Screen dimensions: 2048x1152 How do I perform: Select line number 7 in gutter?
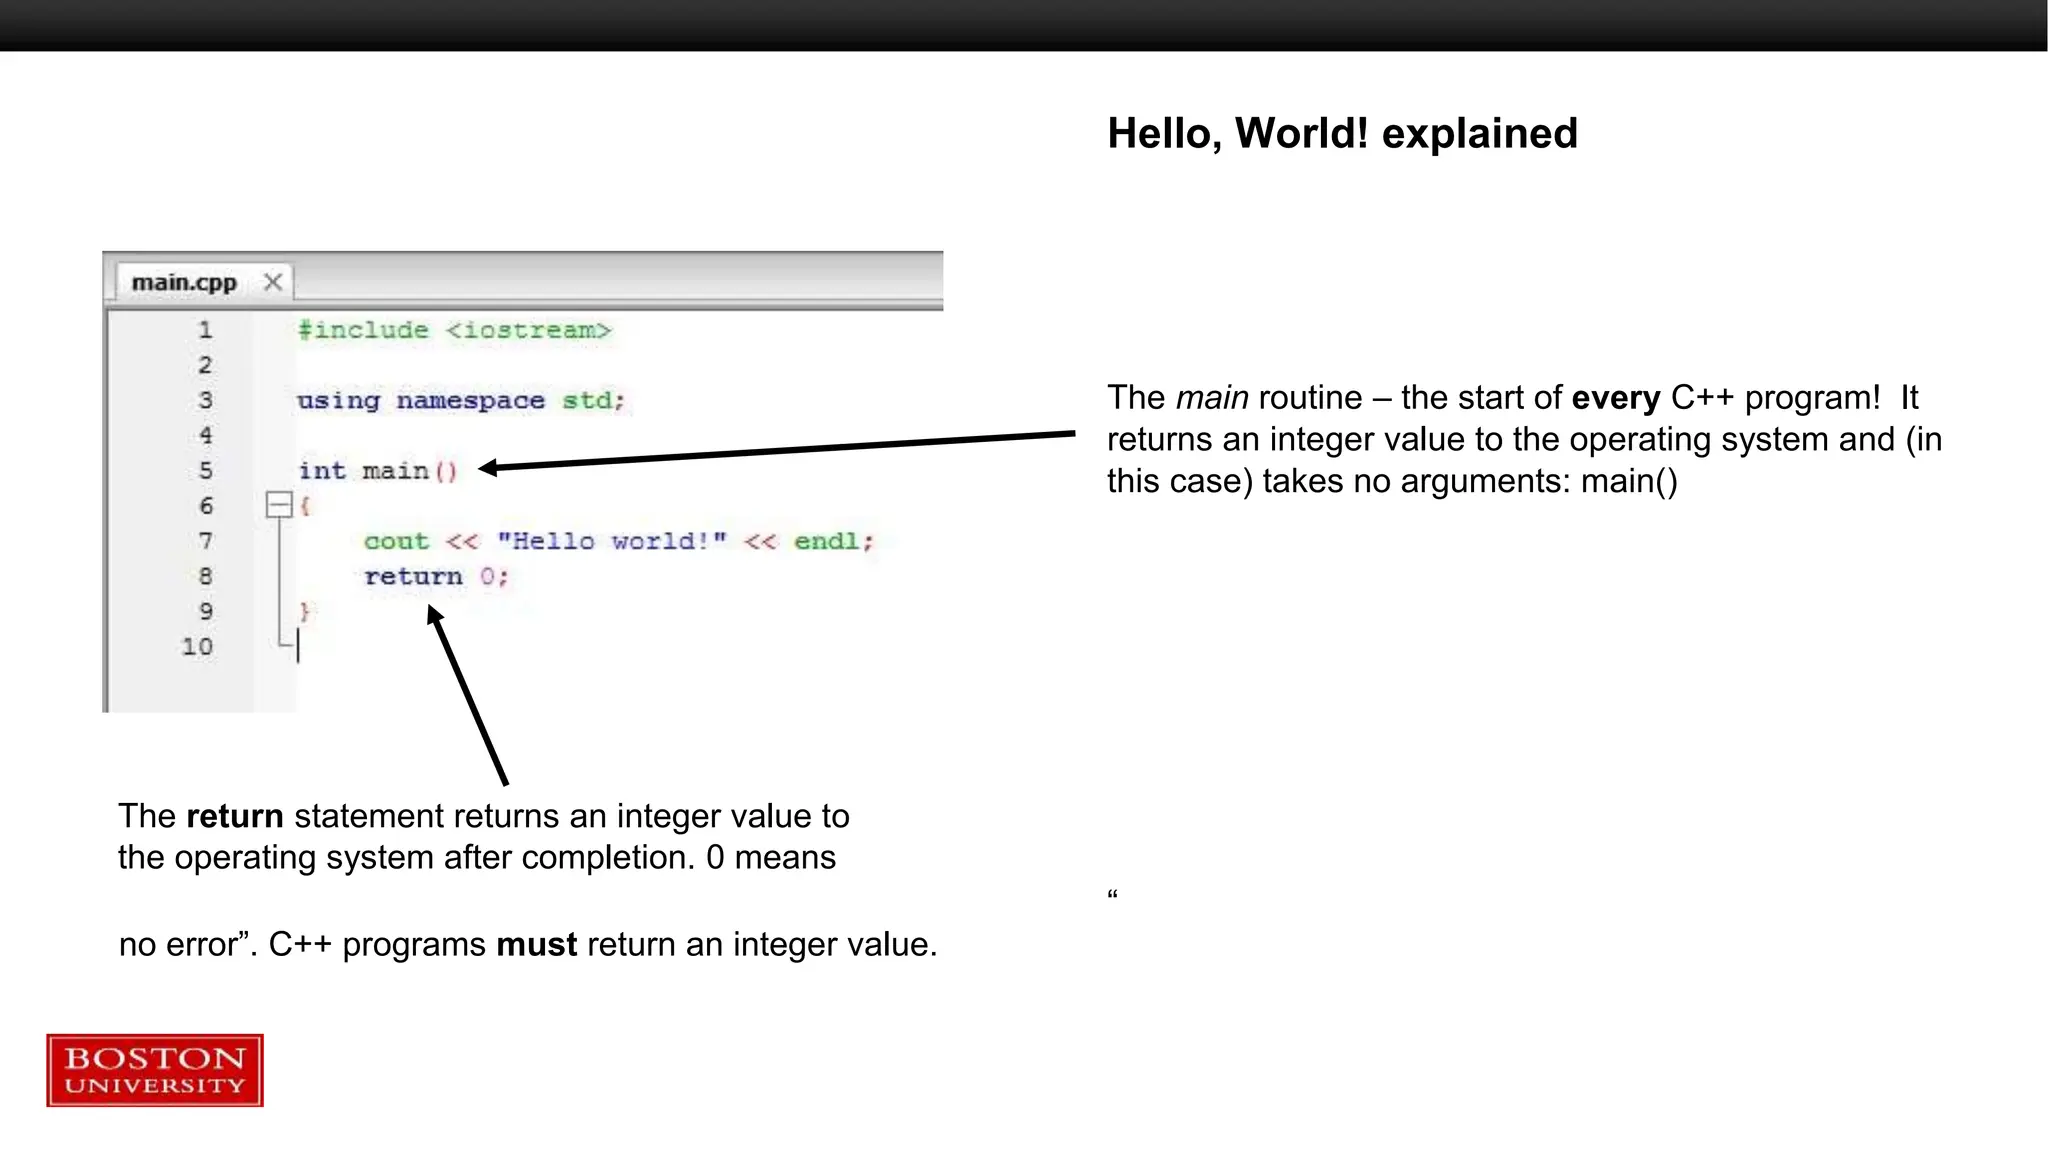(205, 541)
